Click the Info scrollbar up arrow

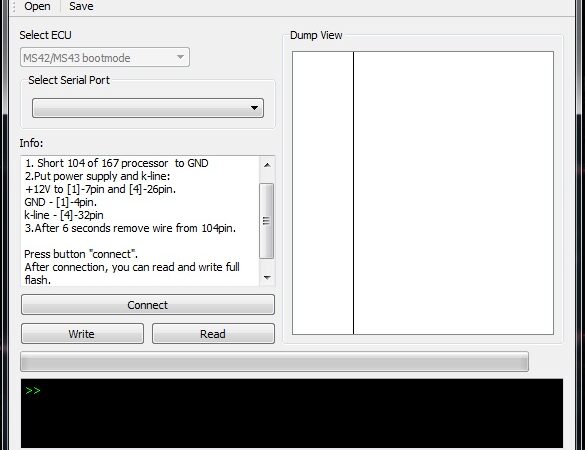tap(267, 165)
